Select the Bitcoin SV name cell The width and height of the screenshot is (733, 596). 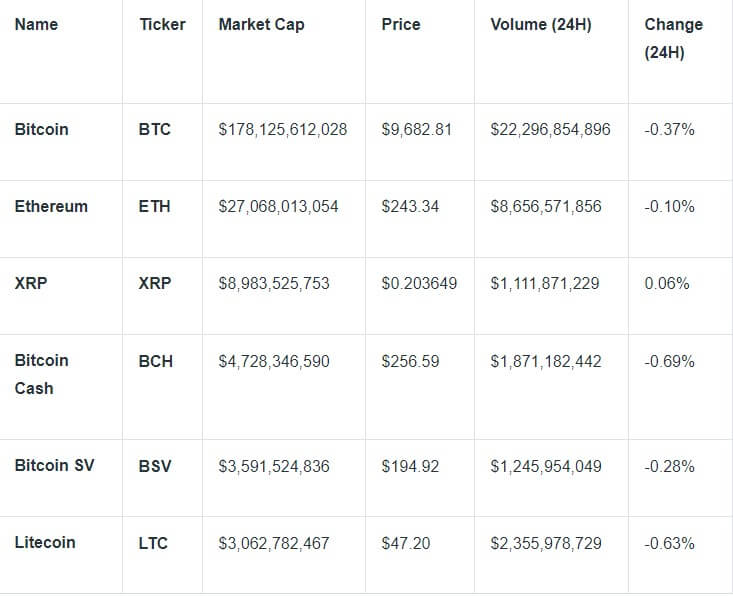(x=54, y=466)
